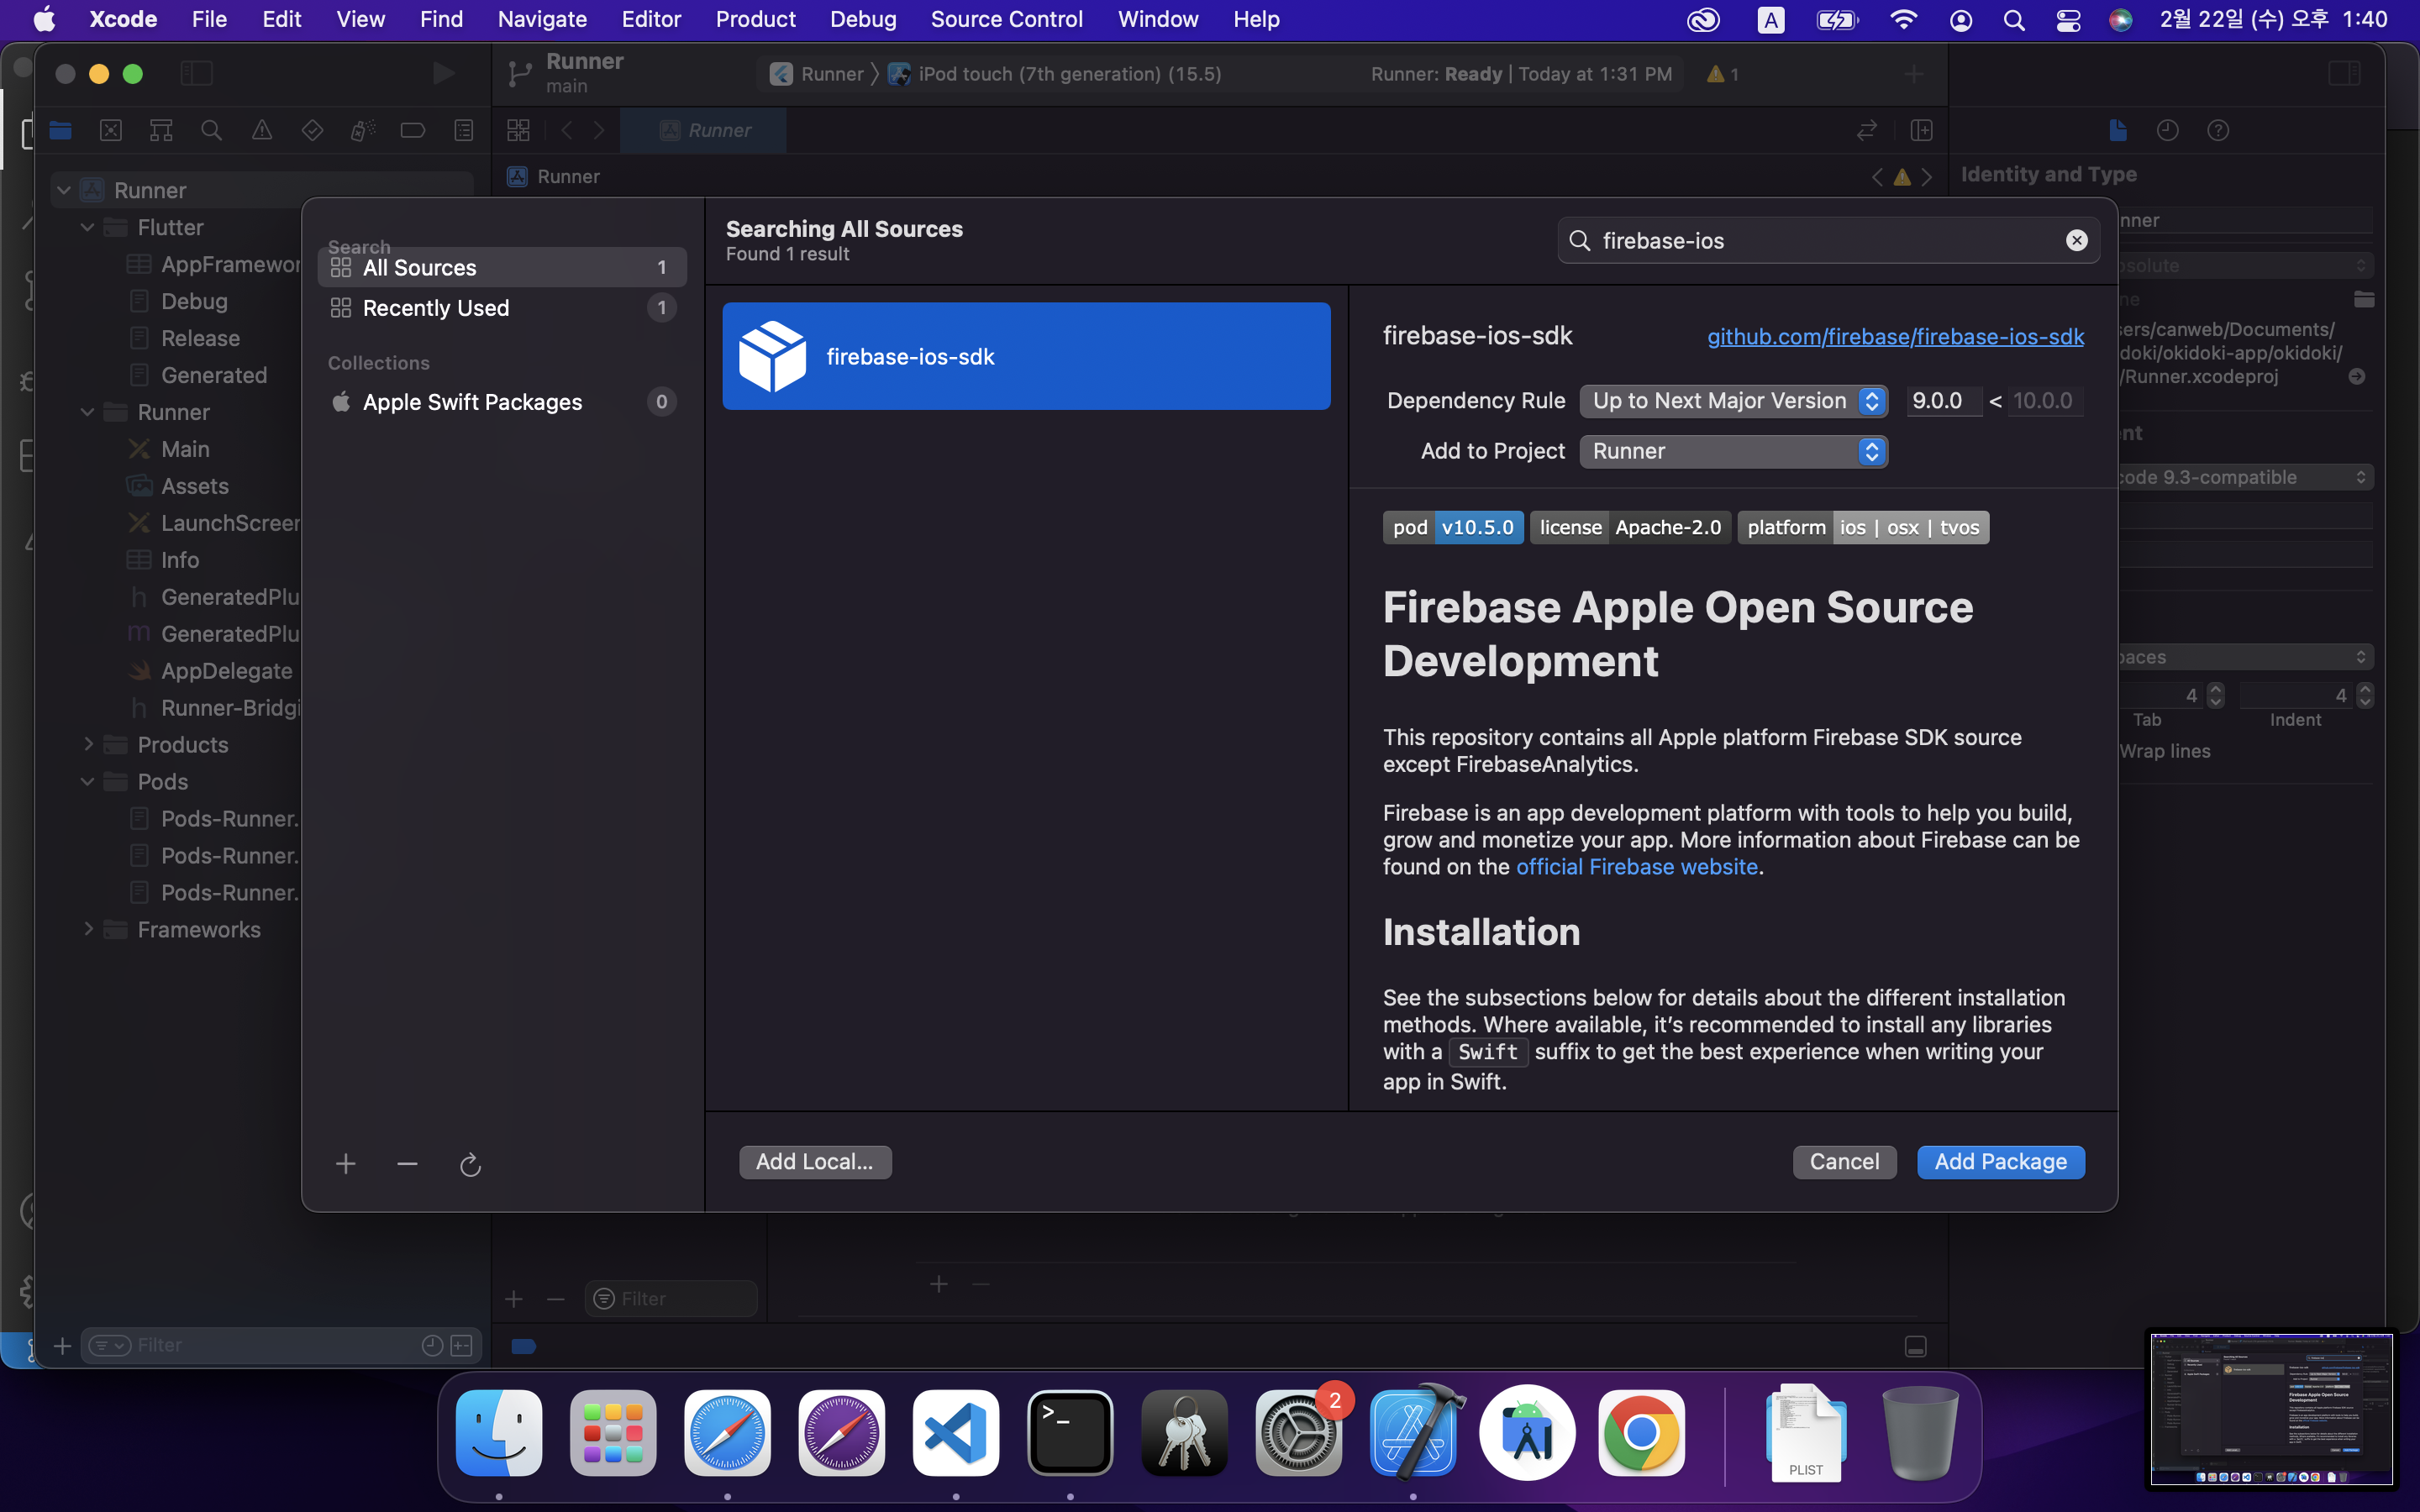The height and width of the screenshot is (1512, 2420).
Task: Open the Issue navigator warning icon
Action: pyautogui.click(x=262, y=130)
